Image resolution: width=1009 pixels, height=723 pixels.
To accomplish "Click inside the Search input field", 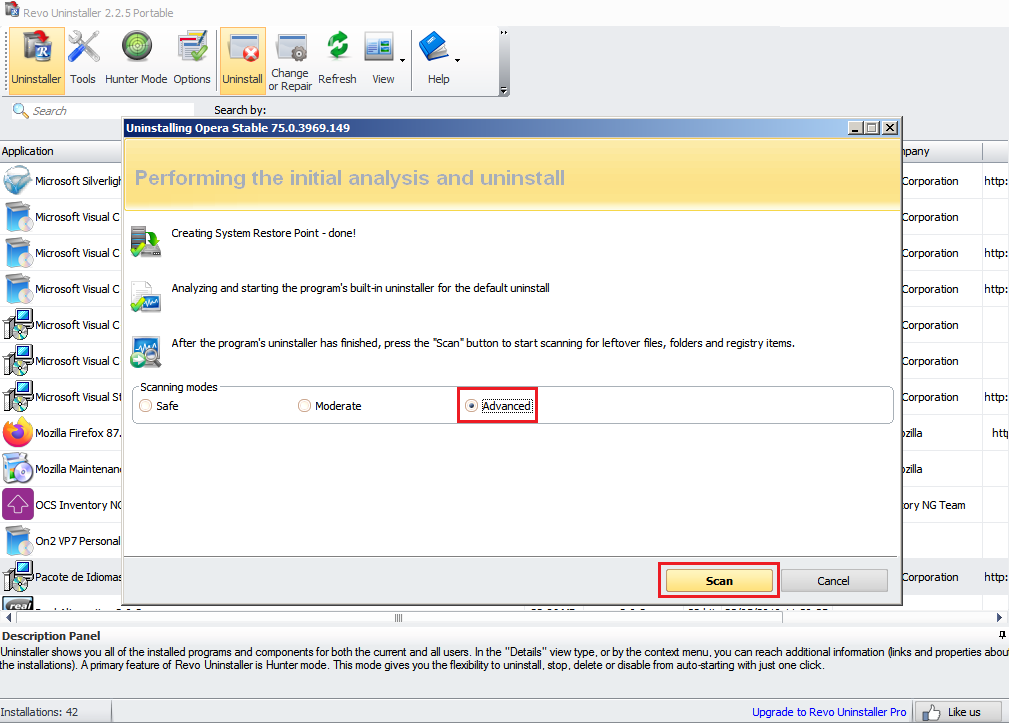I will click(100, 110).
